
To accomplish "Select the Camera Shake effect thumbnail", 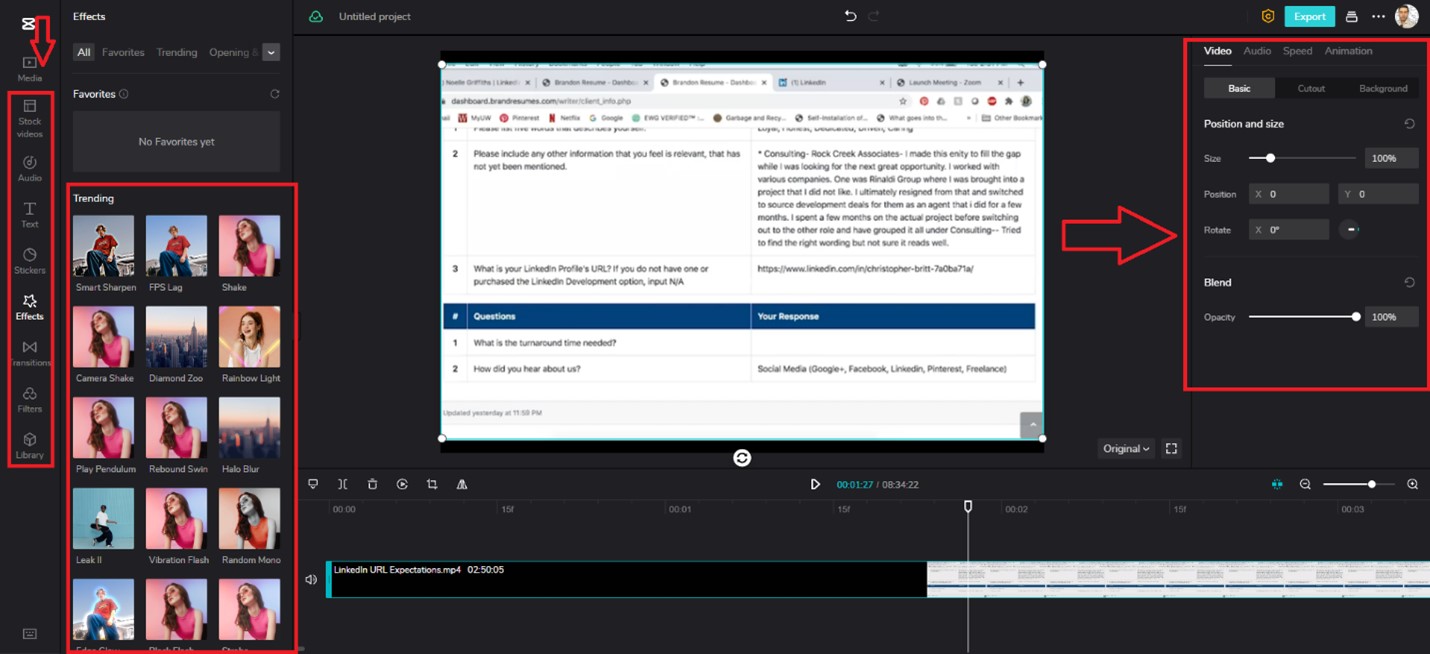I will [104, 336].
